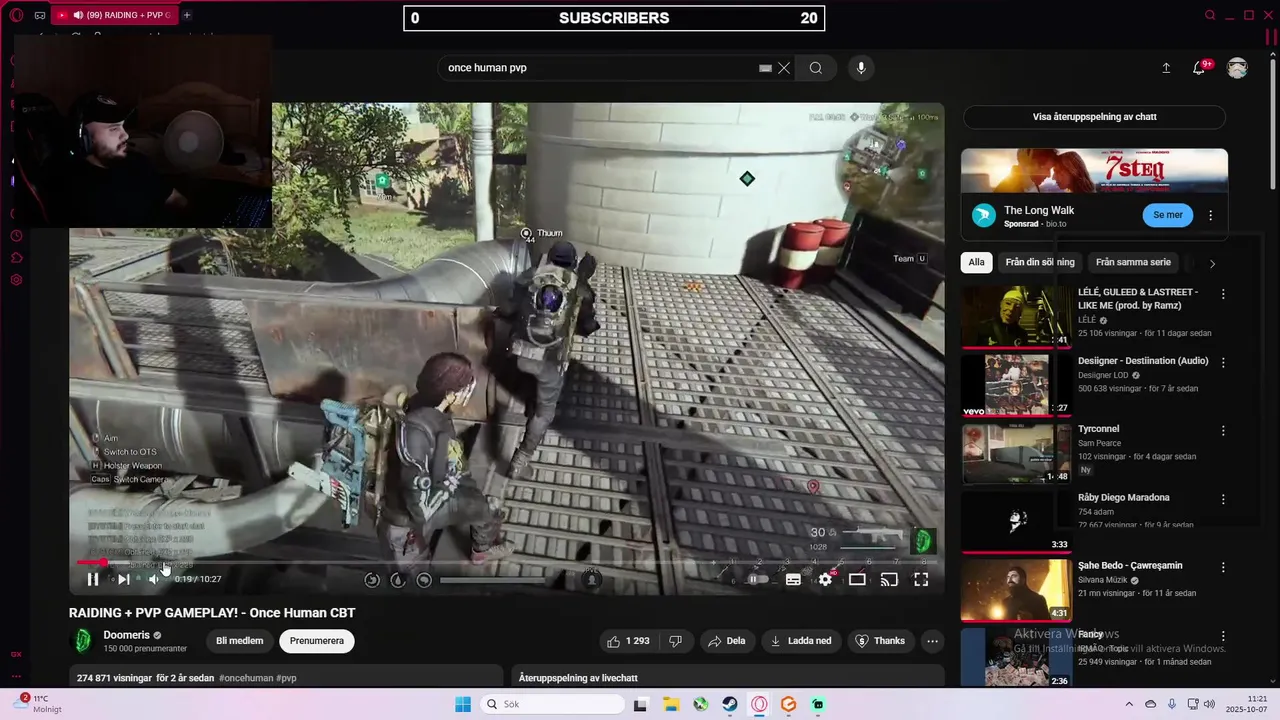This screenshot has width=1280, height=720.
Task: Open the Windows Start menu
Action: [463, 704]
